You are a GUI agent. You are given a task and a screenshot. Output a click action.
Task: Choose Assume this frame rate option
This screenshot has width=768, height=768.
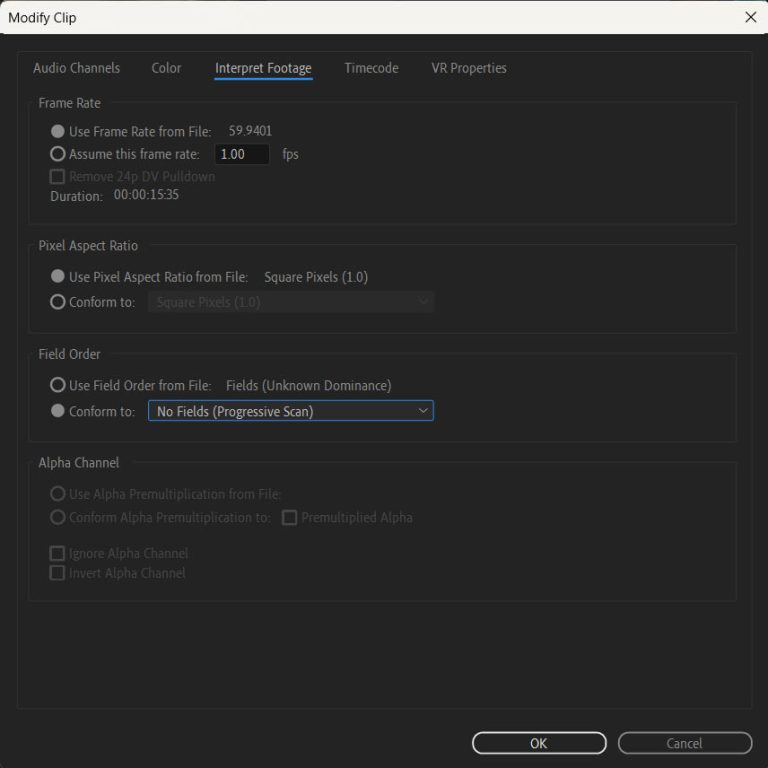pyautogui.click(x=58, y=154)
